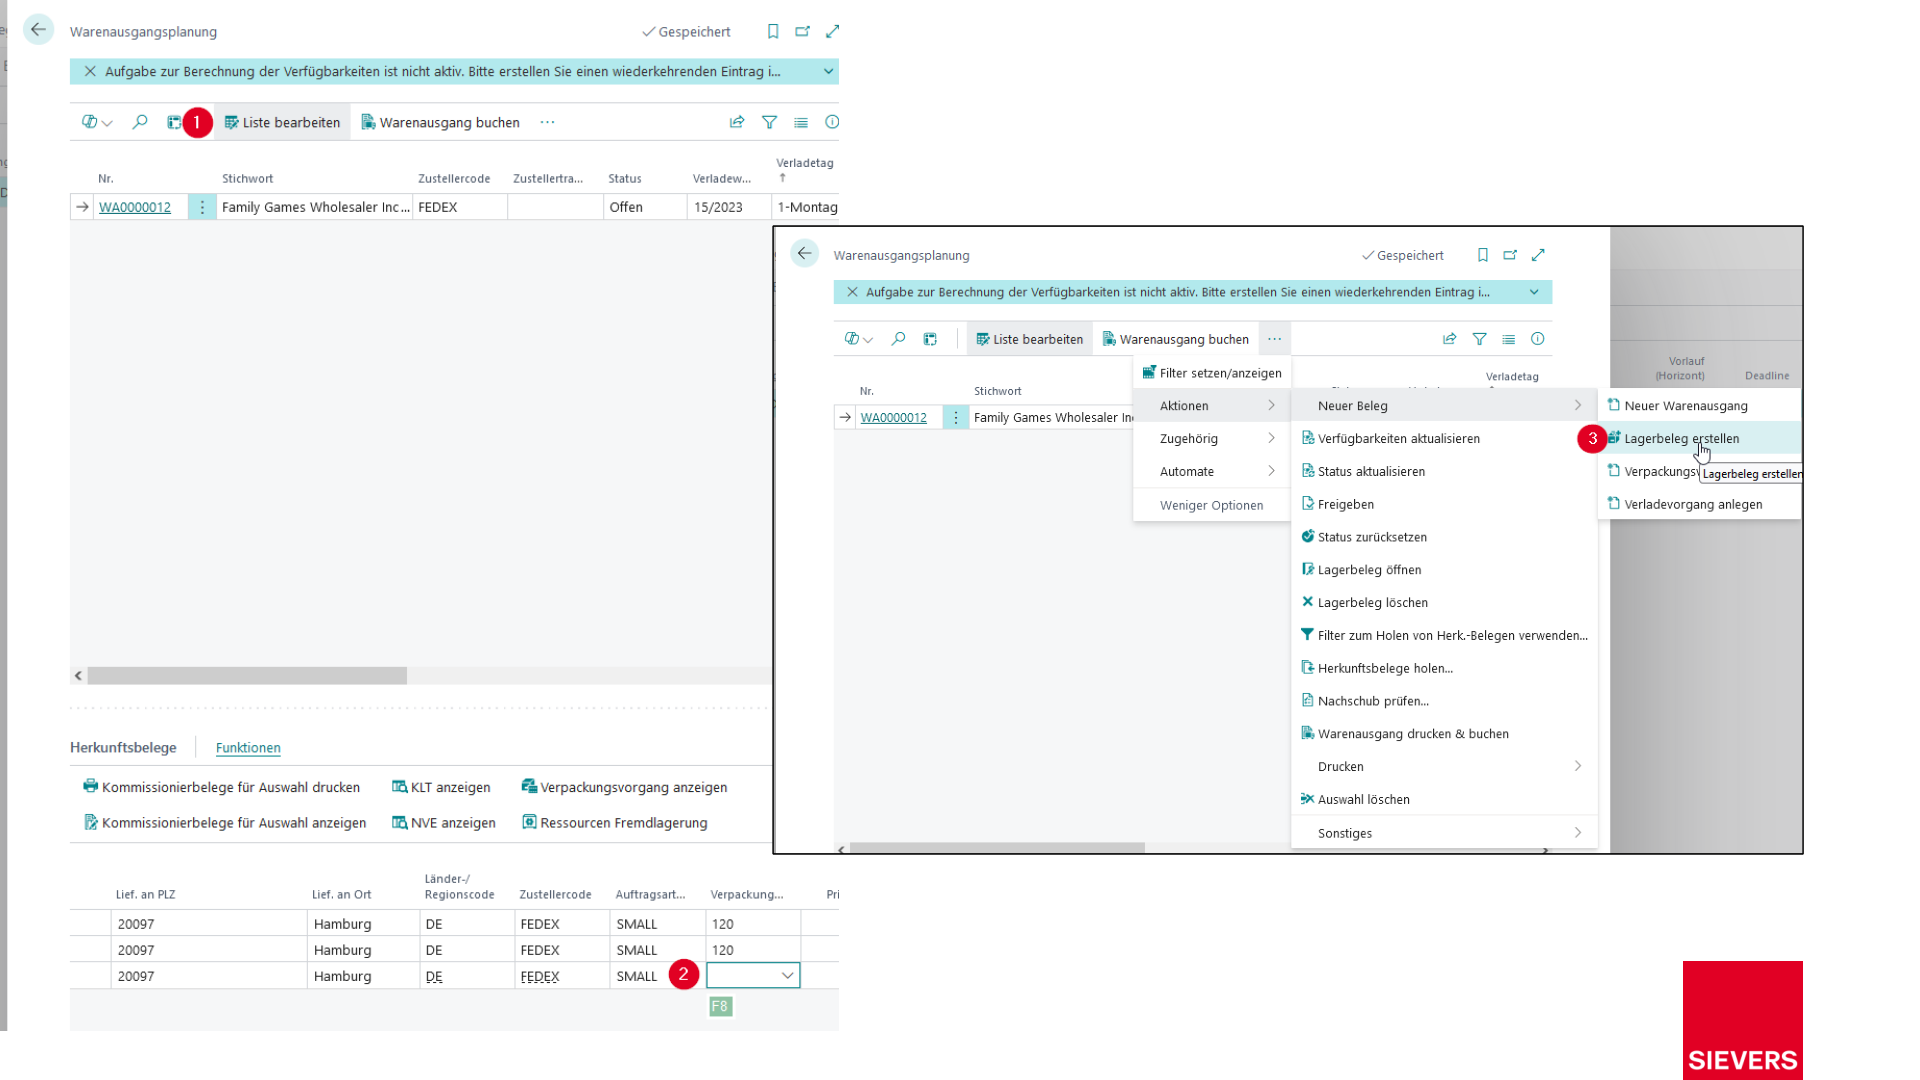This screenshot has width=1920, height=1080.
Task: Select Herkunftsbelege holen...
Action: [x=1444, y=668]
